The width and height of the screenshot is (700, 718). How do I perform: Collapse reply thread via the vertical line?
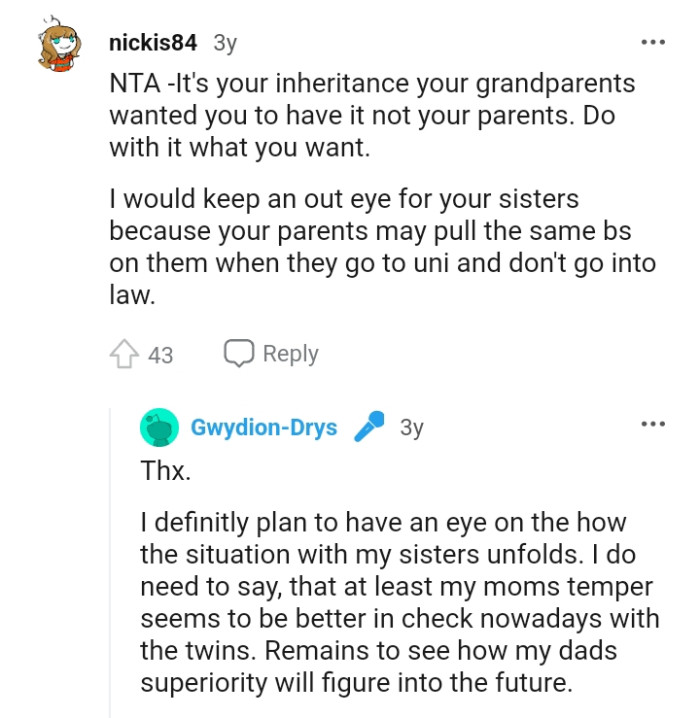click(110, 560)
